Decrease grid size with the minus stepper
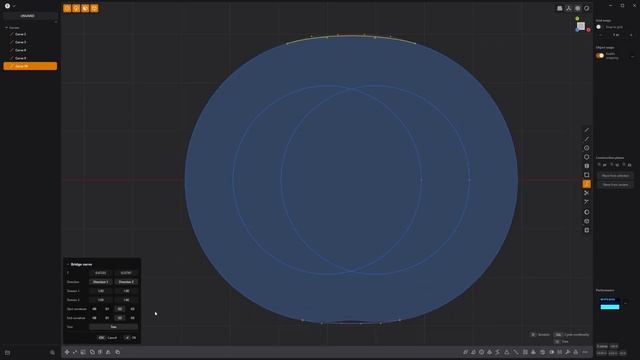The height and width of the screenshot is (360, 640). [x=600, y=35]
